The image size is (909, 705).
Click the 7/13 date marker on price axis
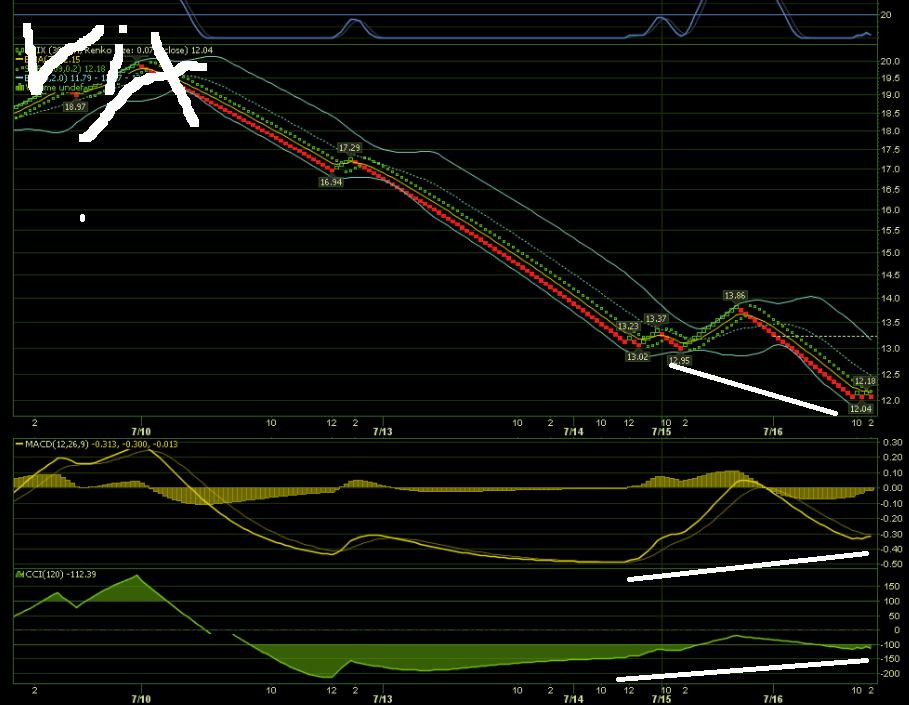pos(383,431)
